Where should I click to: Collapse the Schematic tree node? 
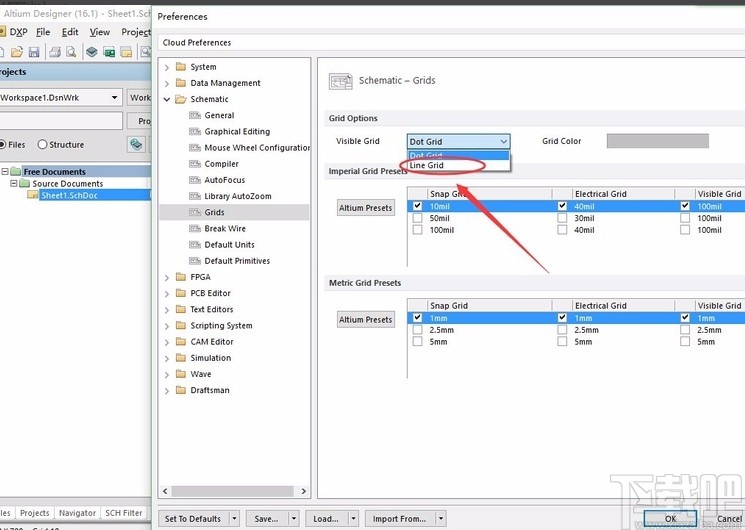click(167, 99)
